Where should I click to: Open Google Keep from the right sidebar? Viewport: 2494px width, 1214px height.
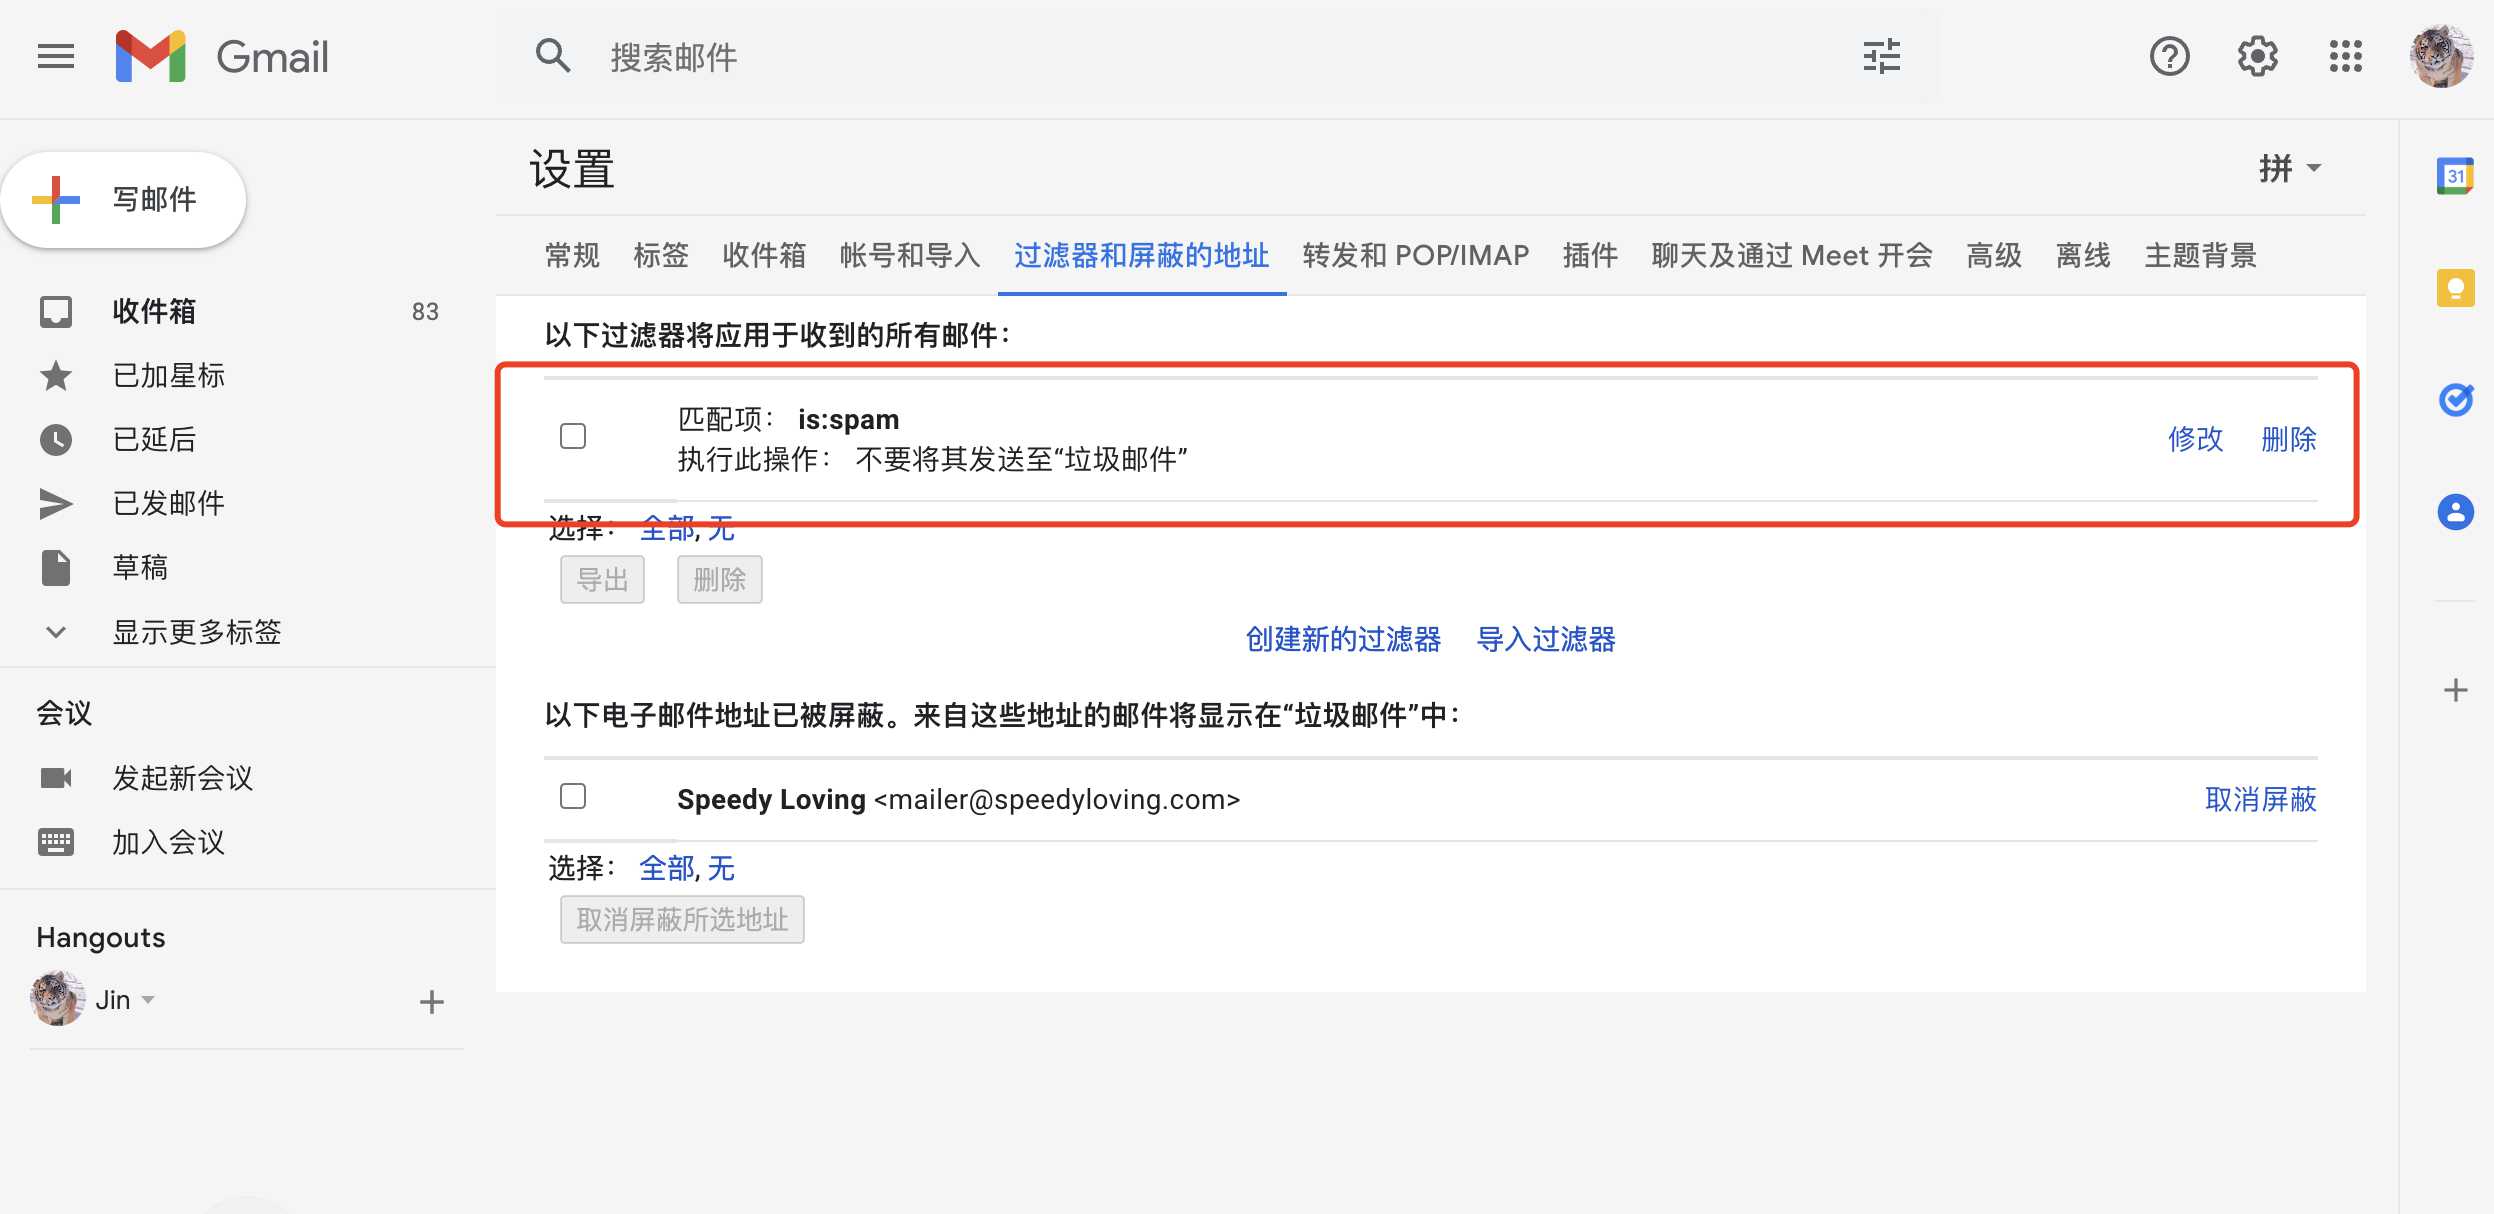pos(2456,288)
